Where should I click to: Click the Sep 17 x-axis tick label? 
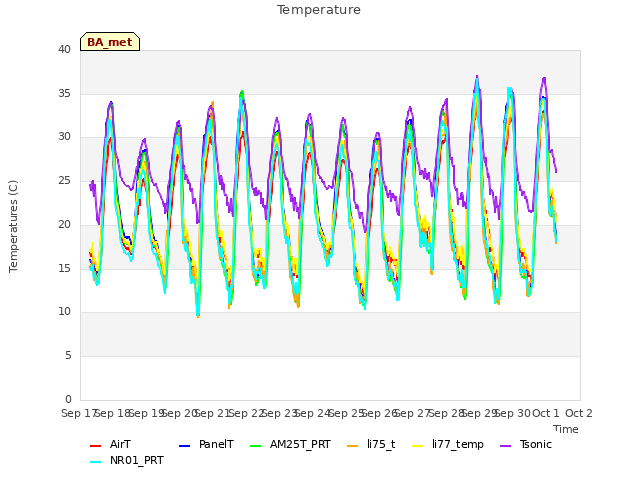point(79,413)
